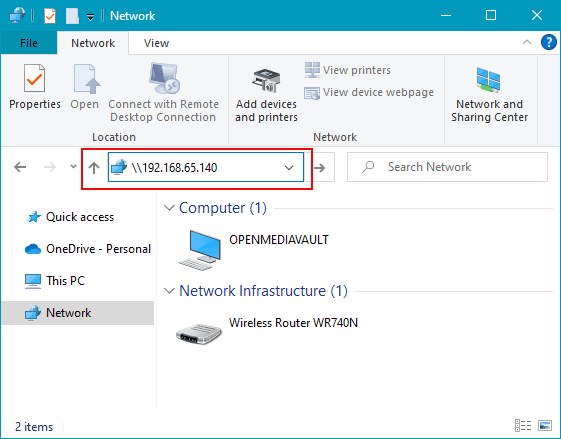Switch to the File tab
This screenshot has height=439, width=561.
point(29,43)
